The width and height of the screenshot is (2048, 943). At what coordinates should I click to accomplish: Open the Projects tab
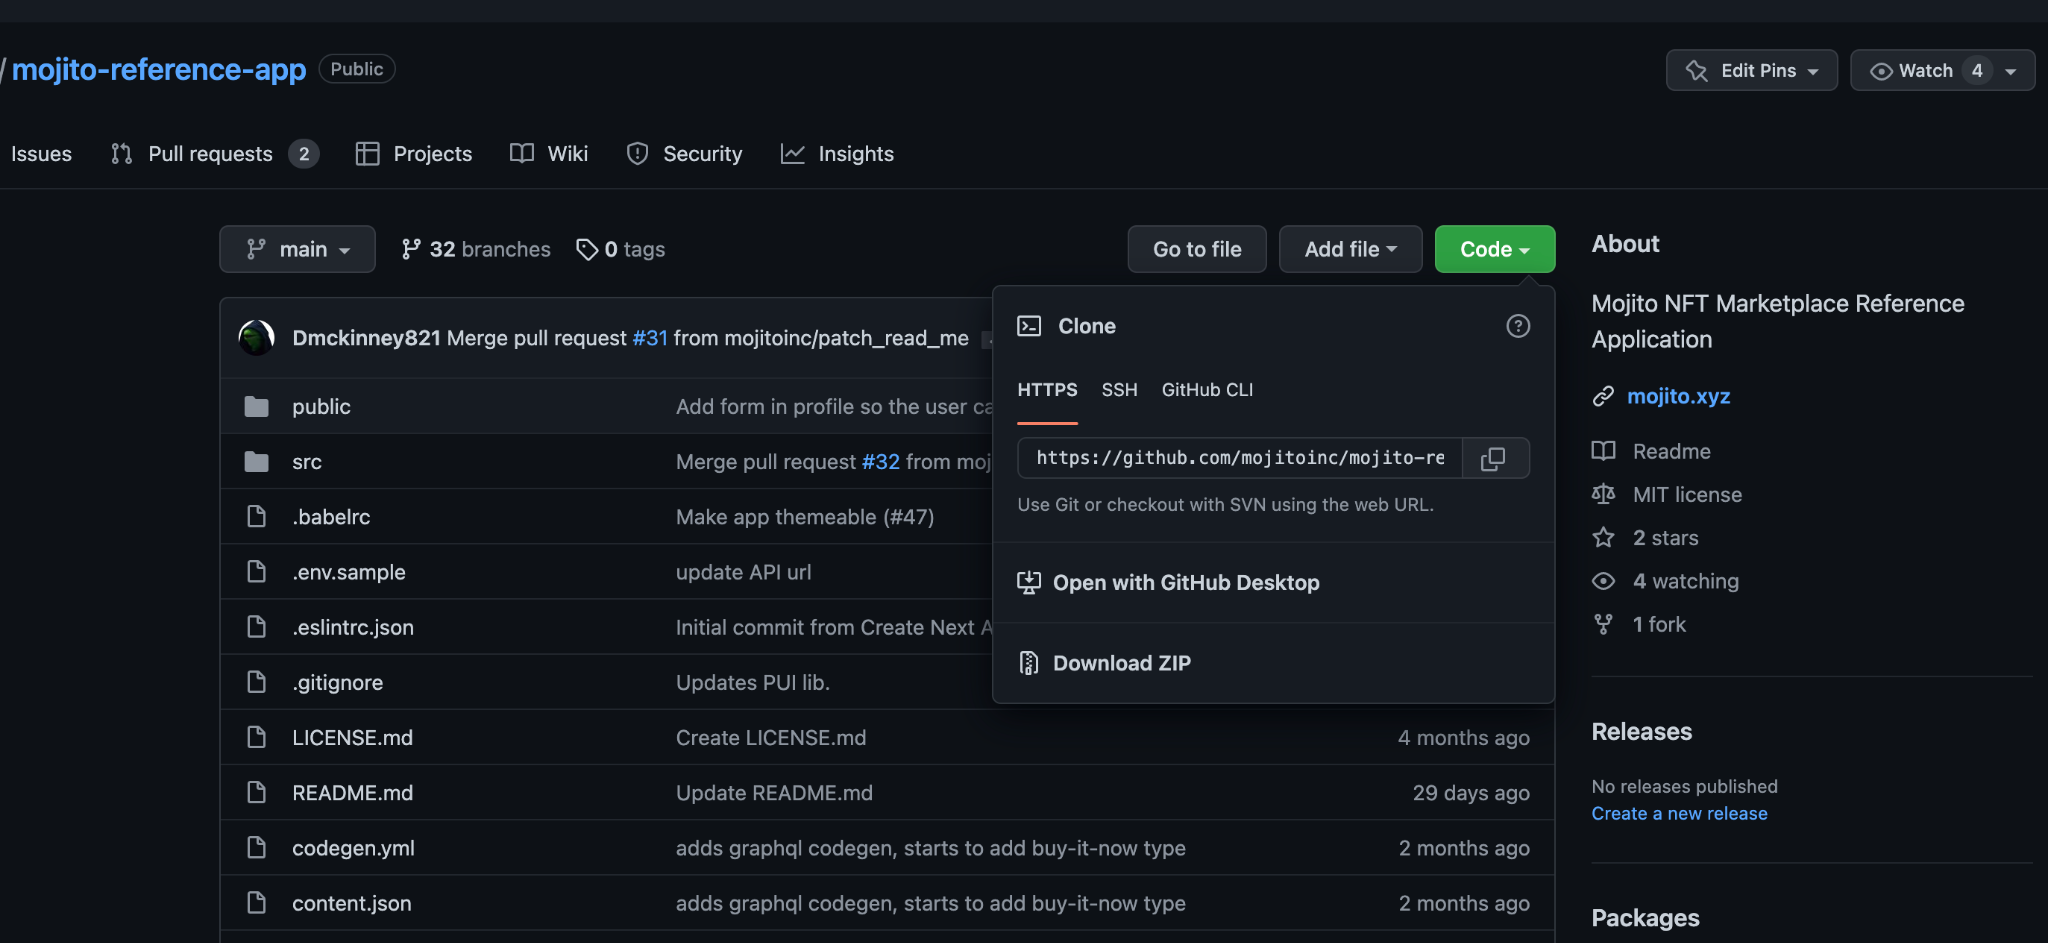point(414,154)
